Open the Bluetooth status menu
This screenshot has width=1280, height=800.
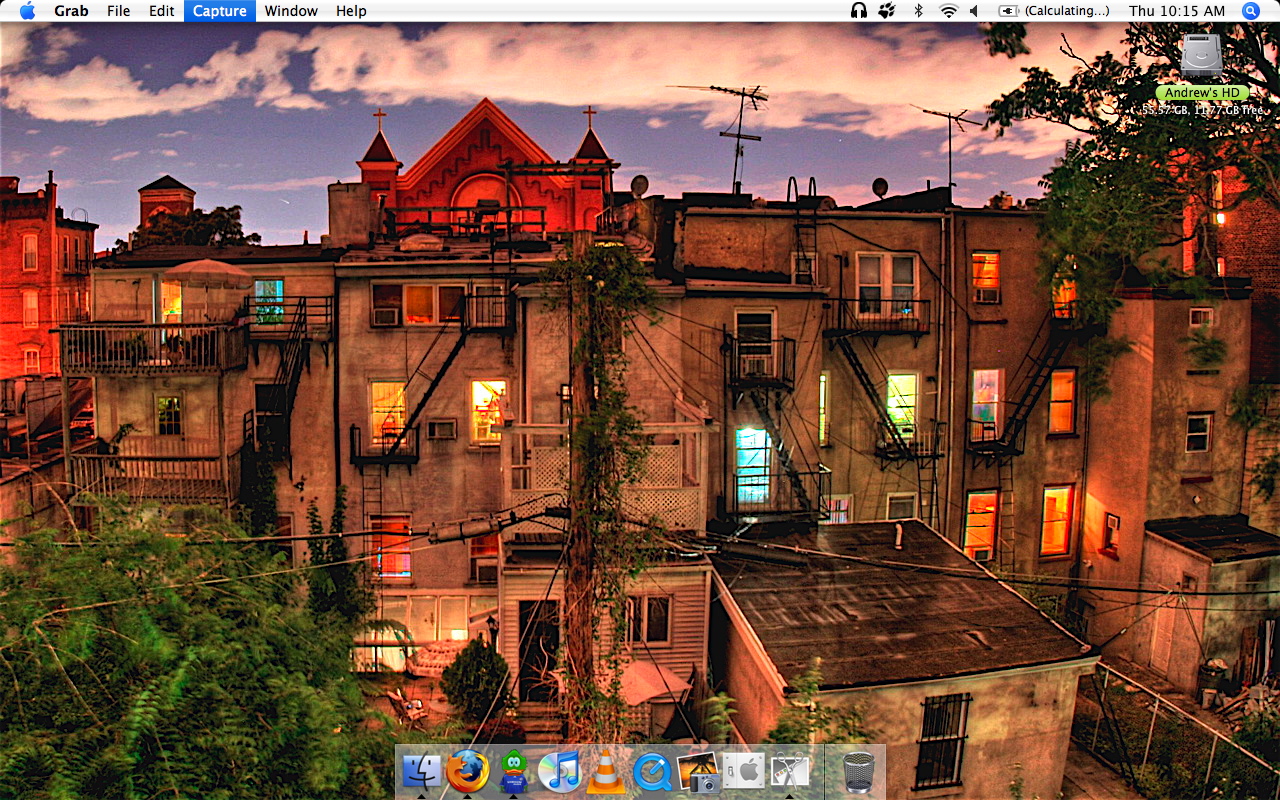coord(918,11)
